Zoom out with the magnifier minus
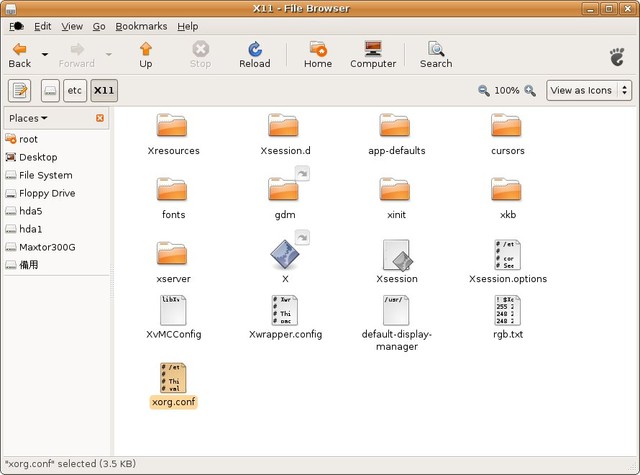The height and width of the screenshot is (475, 640). tap(484, 90)
